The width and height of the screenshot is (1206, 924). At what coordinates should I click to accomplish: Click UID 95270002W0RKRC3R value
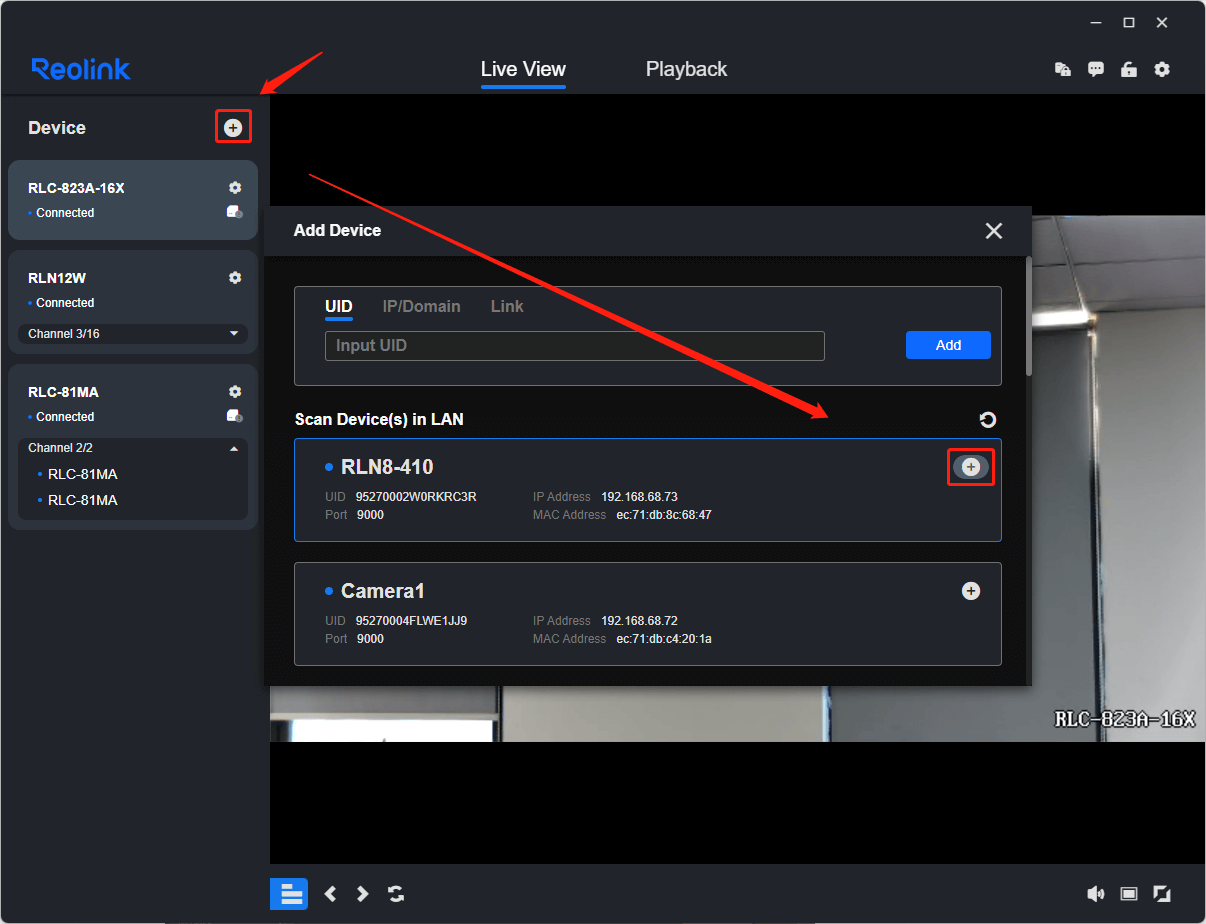click(x=416, y=497)
